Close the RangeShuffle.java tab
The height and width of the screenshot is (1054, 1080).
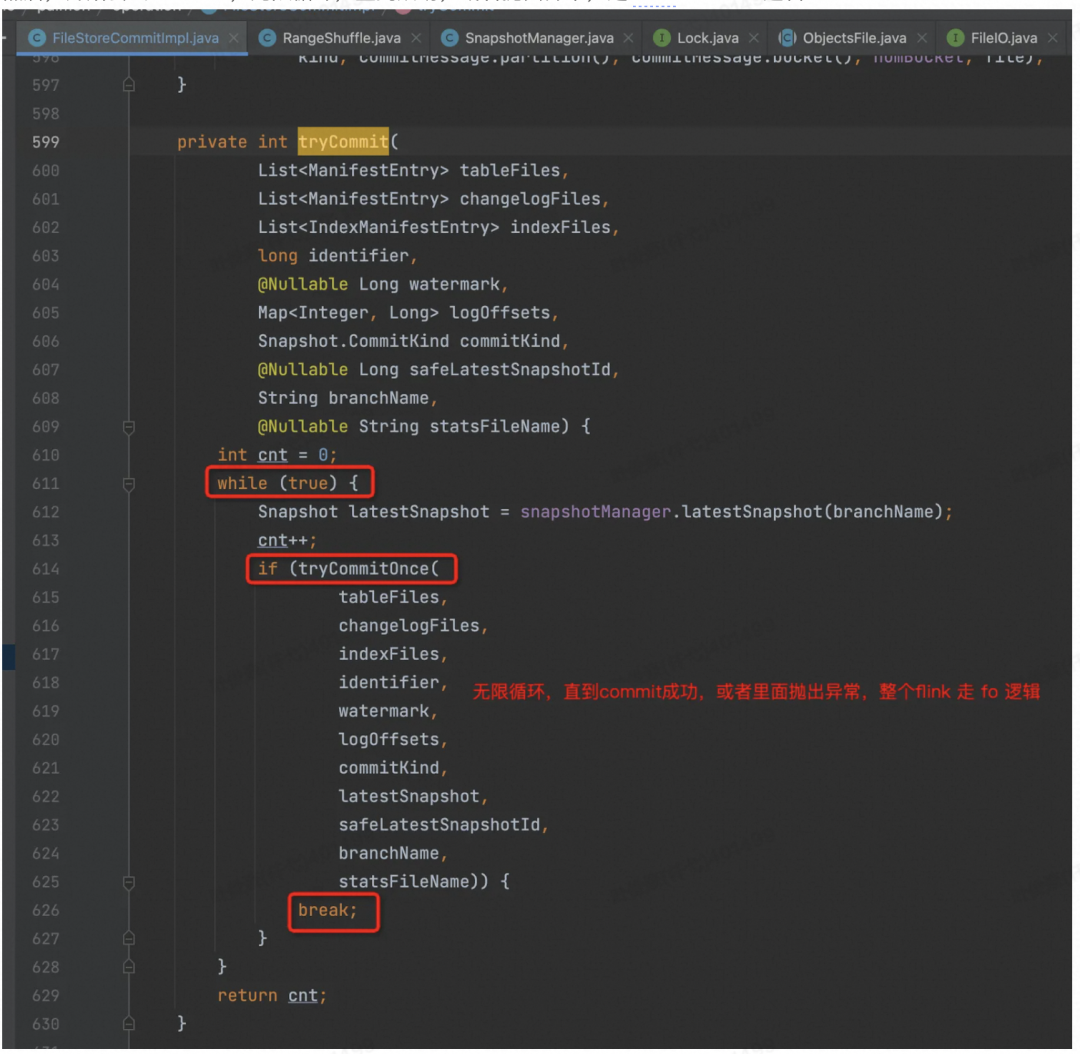pyautogui.click(x=416, y=38)
